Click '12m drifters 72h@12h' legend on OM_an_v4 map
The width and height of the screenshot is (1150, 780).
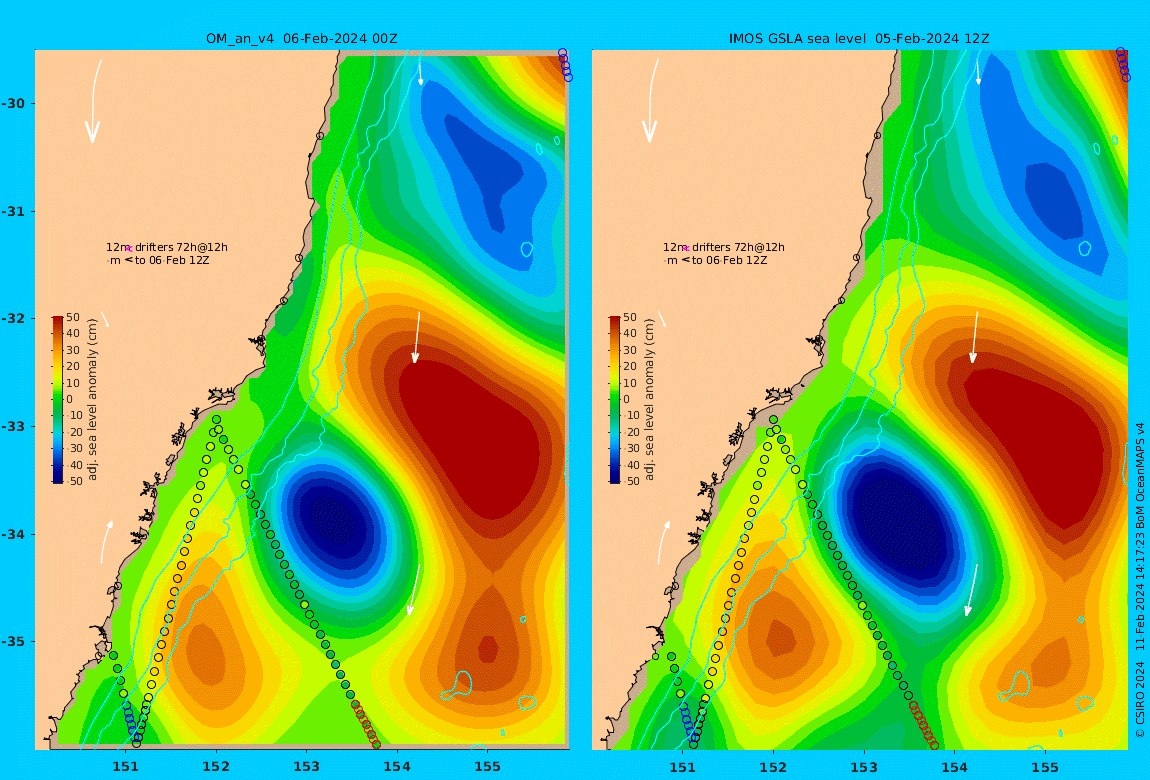(166, 247)
